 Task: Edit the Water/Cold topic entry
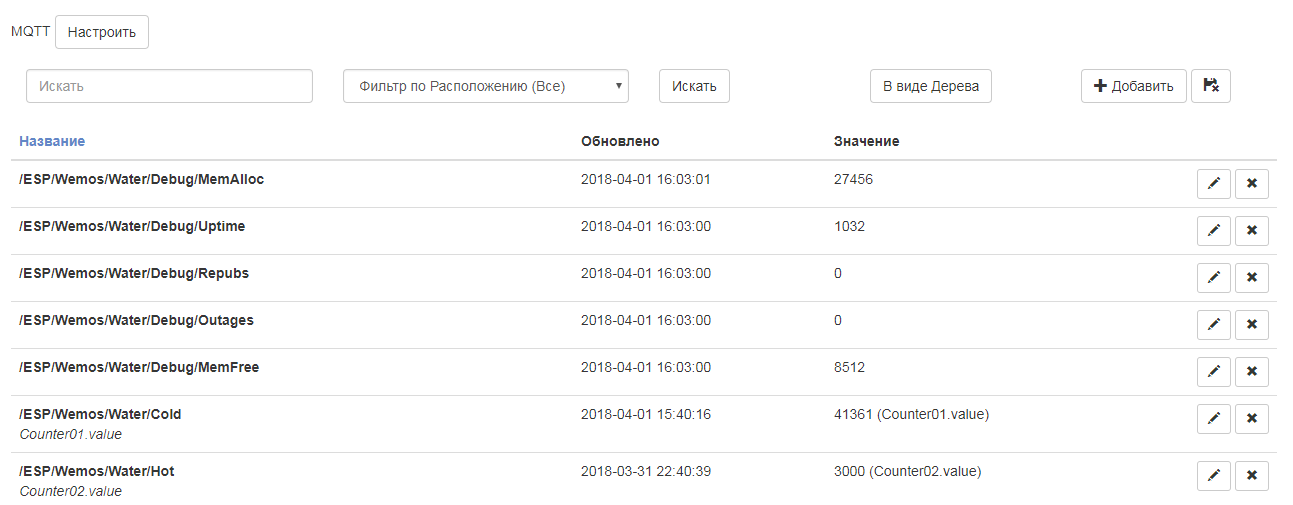pos(1213,419)
